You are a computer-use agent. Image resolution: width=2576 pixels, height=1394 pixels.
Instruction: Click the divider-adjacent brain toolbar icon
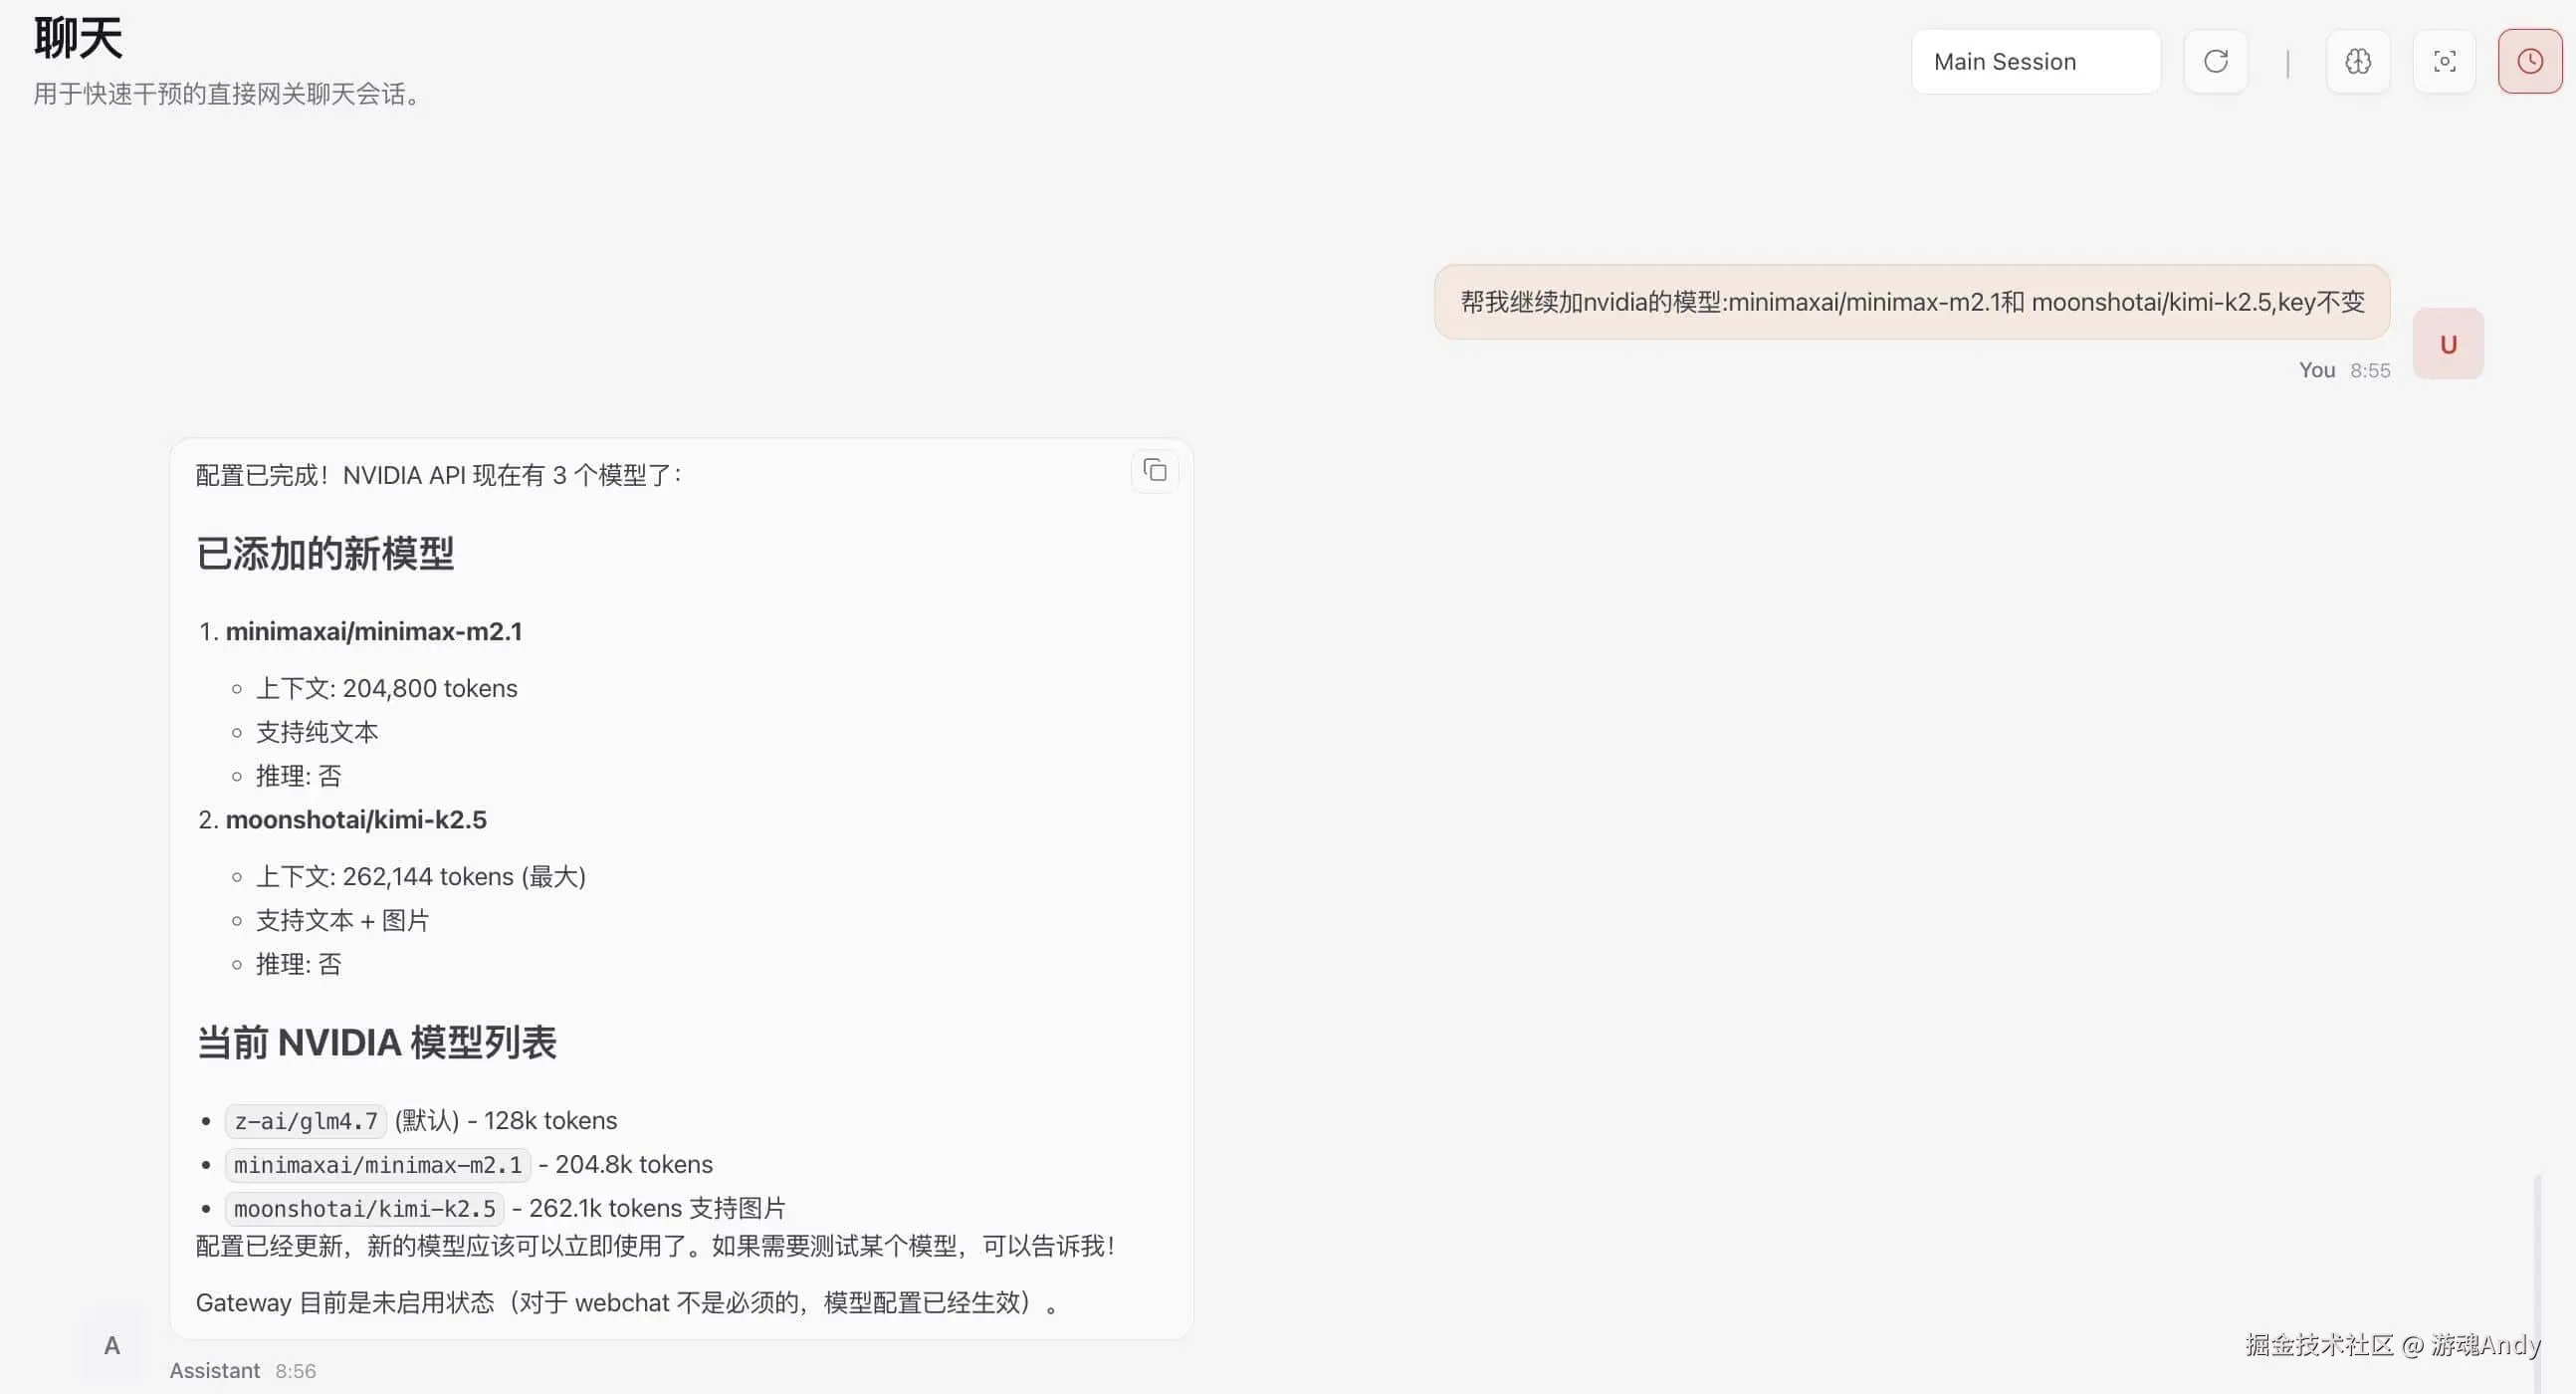coord(2358,61)
